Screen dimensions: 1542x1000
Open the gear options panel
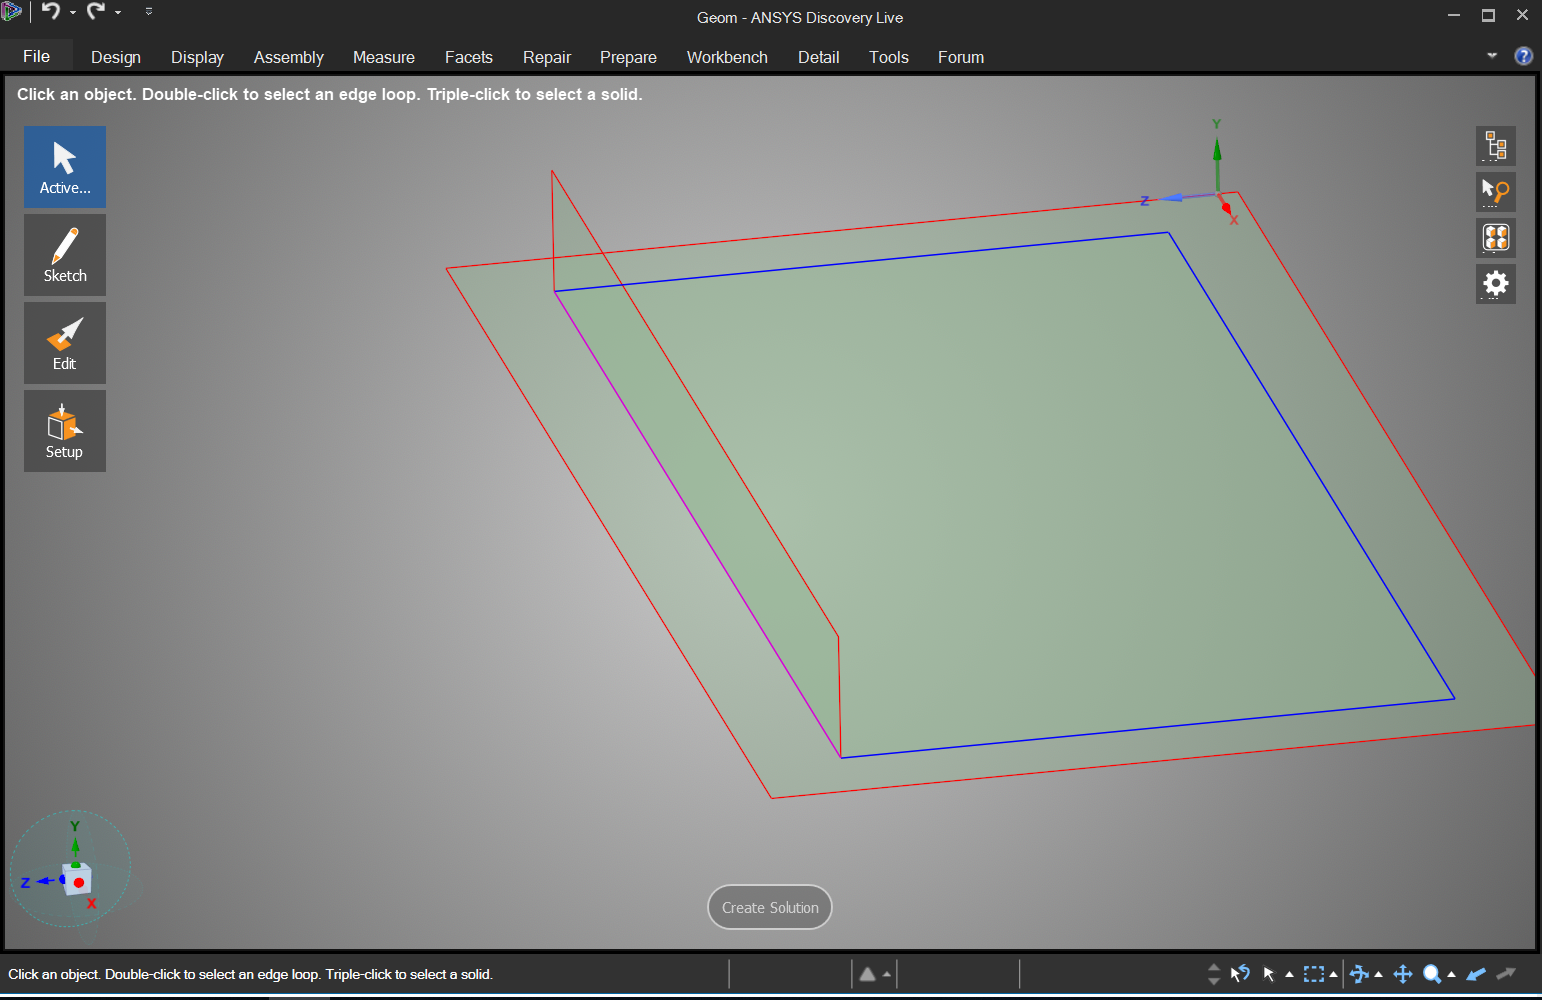[x=1495, y=284]
